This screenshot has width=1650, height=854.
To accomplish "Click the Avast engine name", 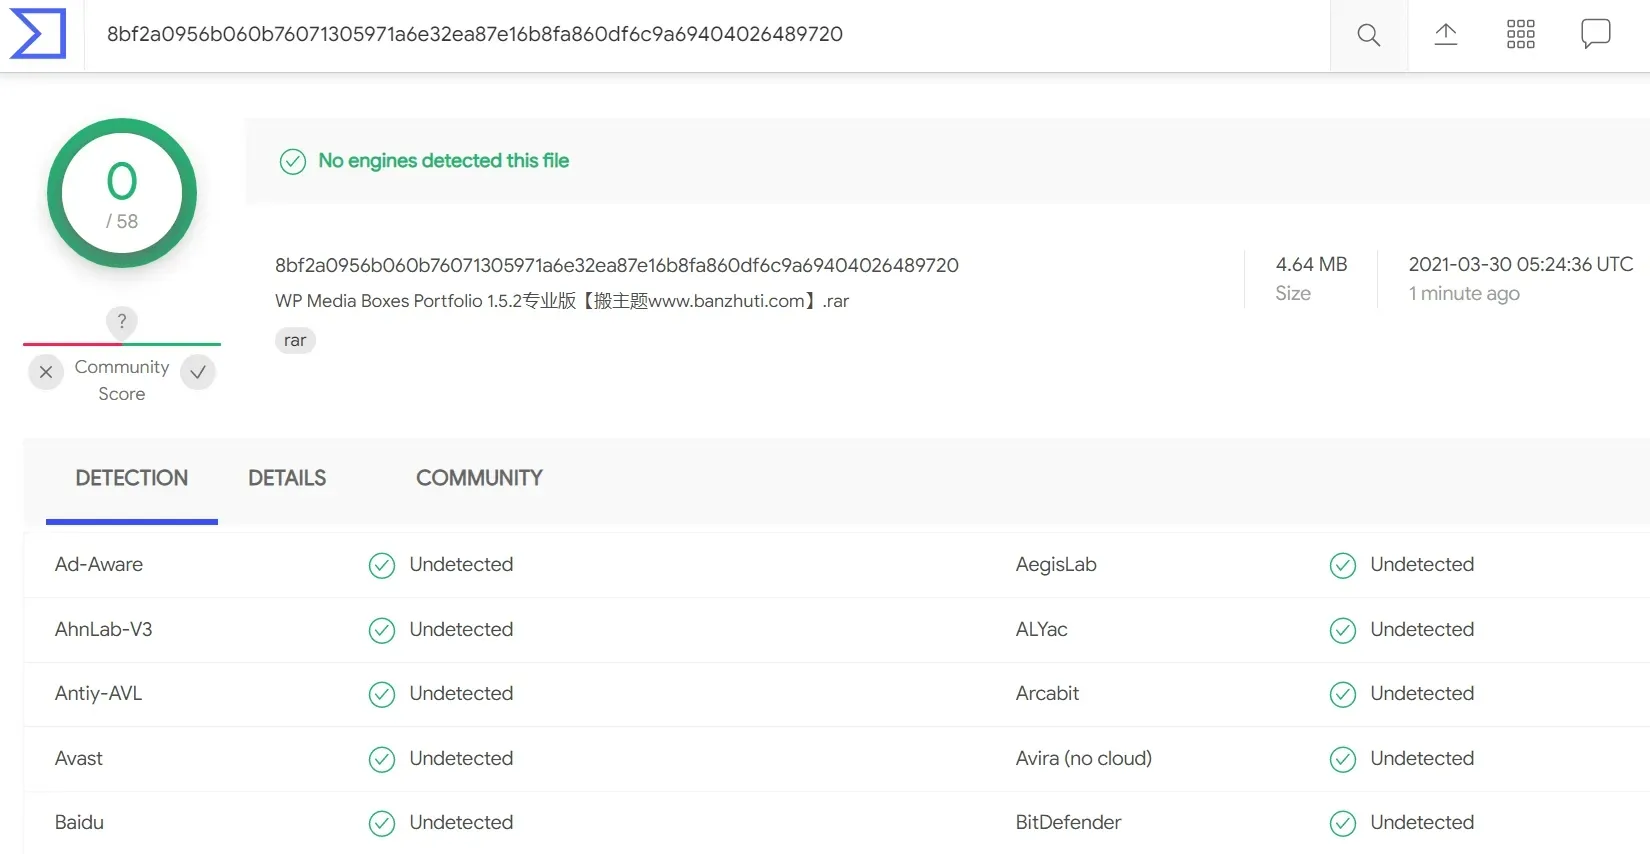I will 79,758.
